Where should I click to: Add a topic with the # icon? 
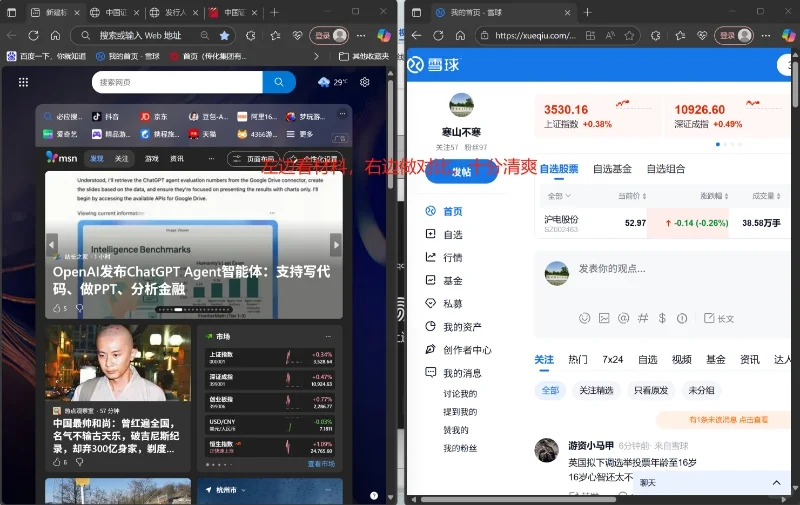pyautogui.click(x=643, y=318)
